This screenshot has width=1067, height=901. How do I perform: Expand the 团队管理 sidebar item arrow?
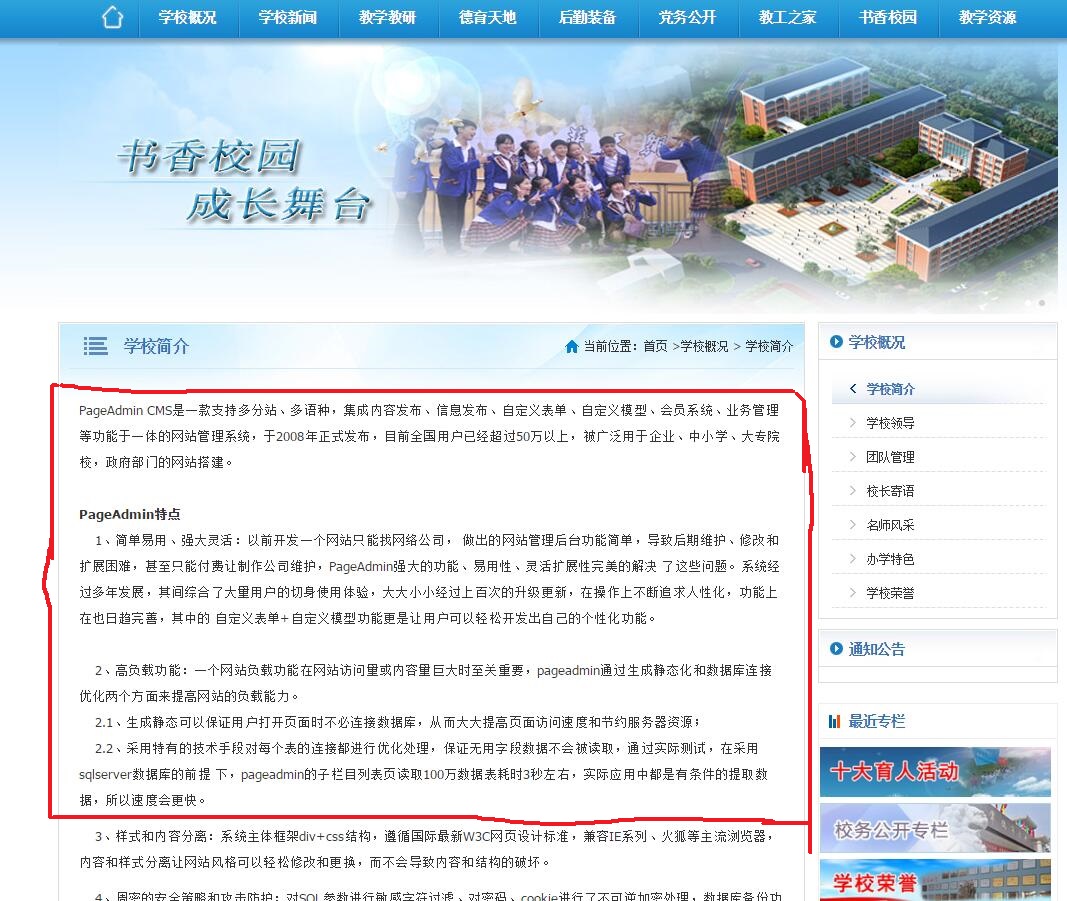click(x=853, y=457)
